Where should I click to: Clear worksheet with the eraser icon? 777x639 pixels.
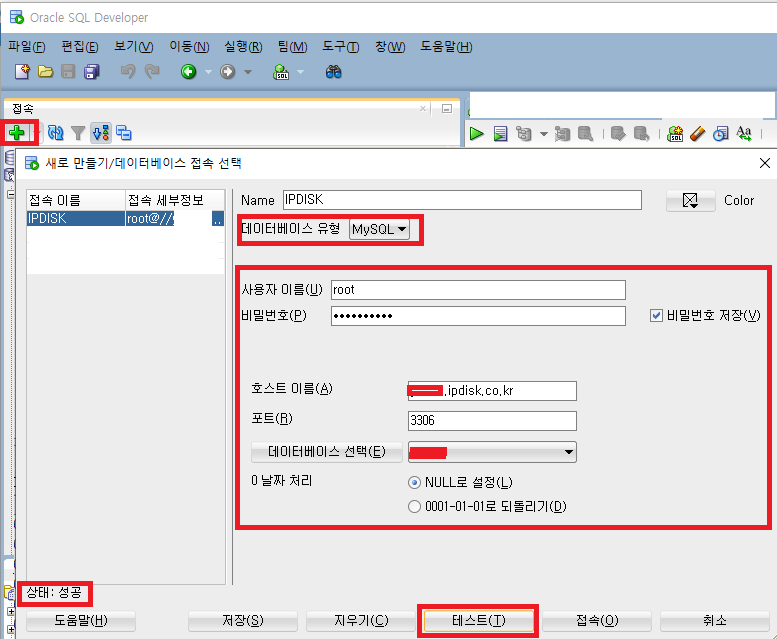click(697, 134)
